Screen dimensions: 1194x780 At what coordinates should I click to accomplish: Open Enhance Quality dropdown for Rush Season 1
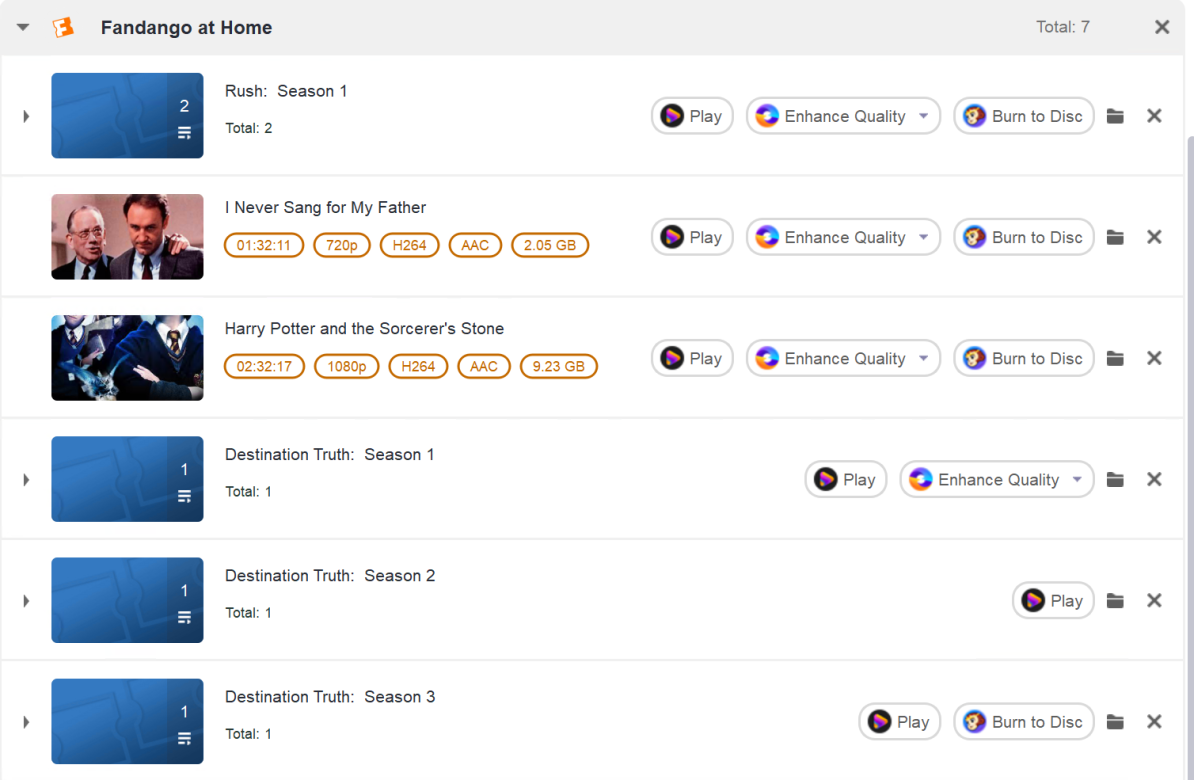tap(924, 116)
